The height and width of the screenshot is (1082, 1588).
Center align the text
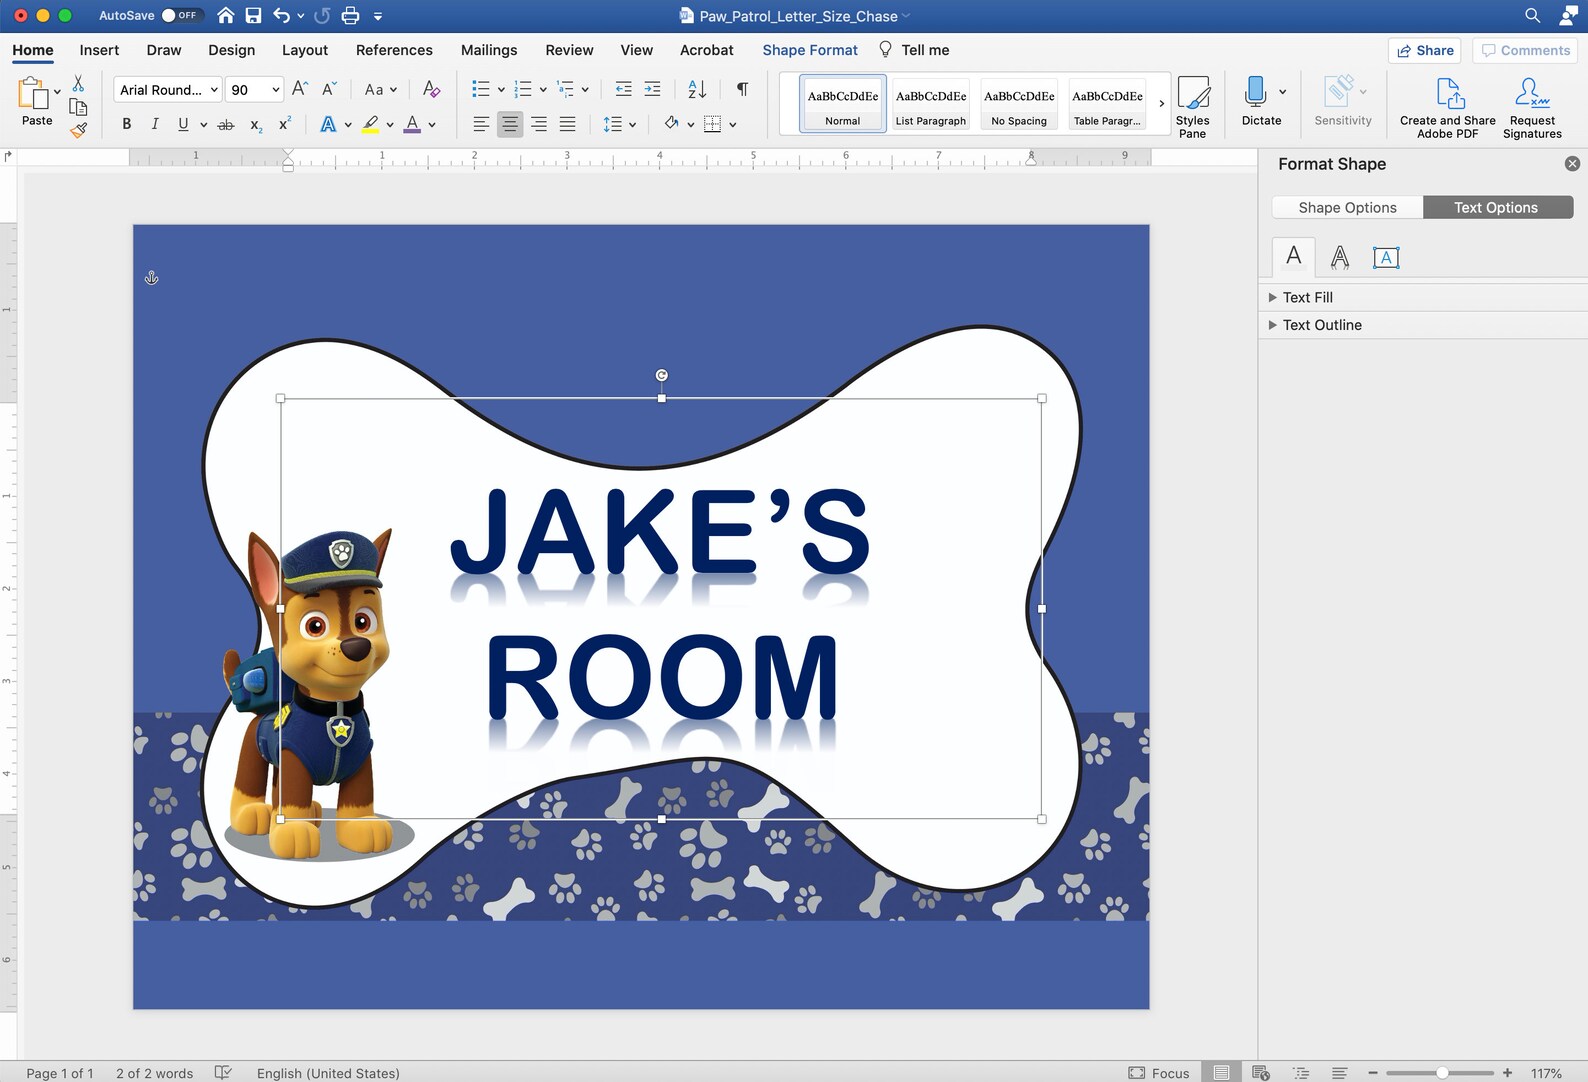pos(510,124)
